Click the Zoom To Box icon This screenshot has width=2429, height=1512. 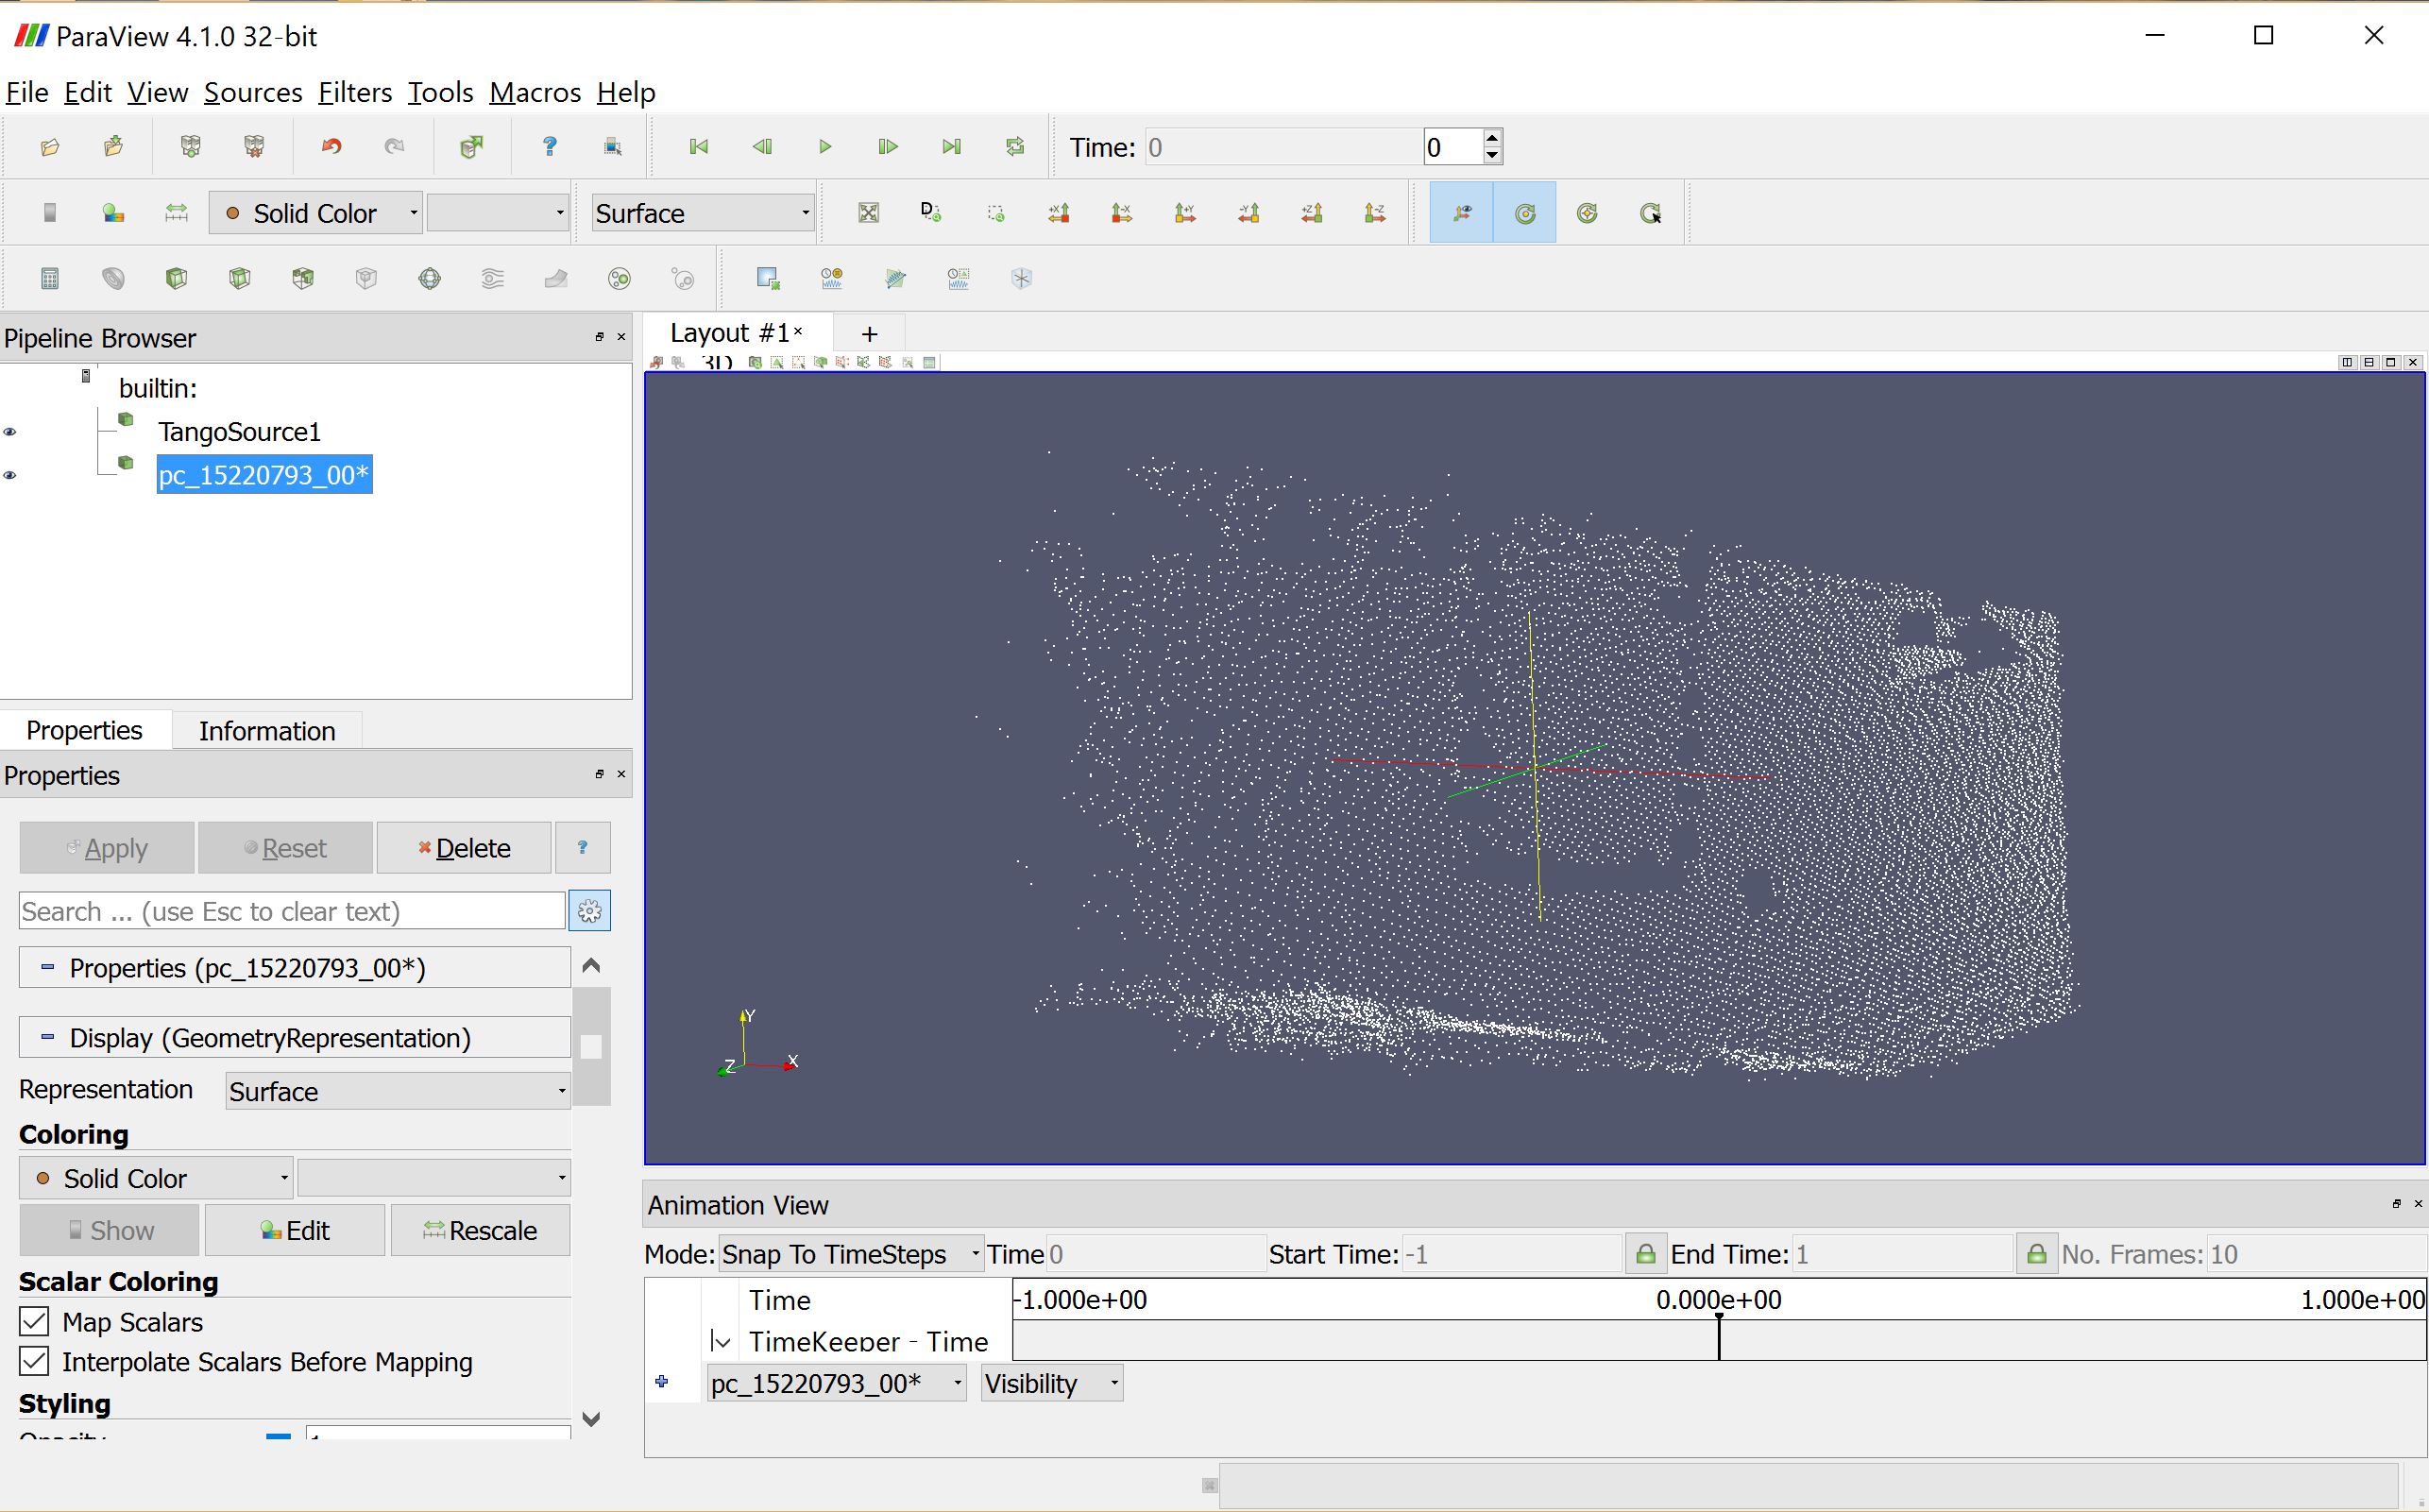tap(995, 213)
